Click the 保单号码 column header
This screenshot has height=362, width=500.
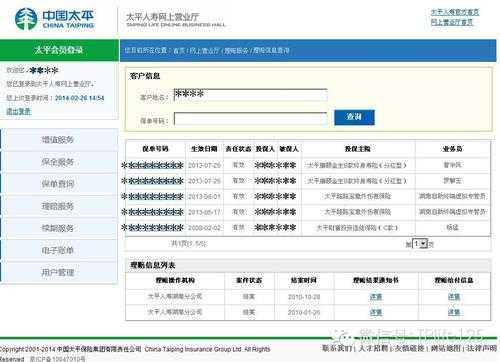point(155,149)
